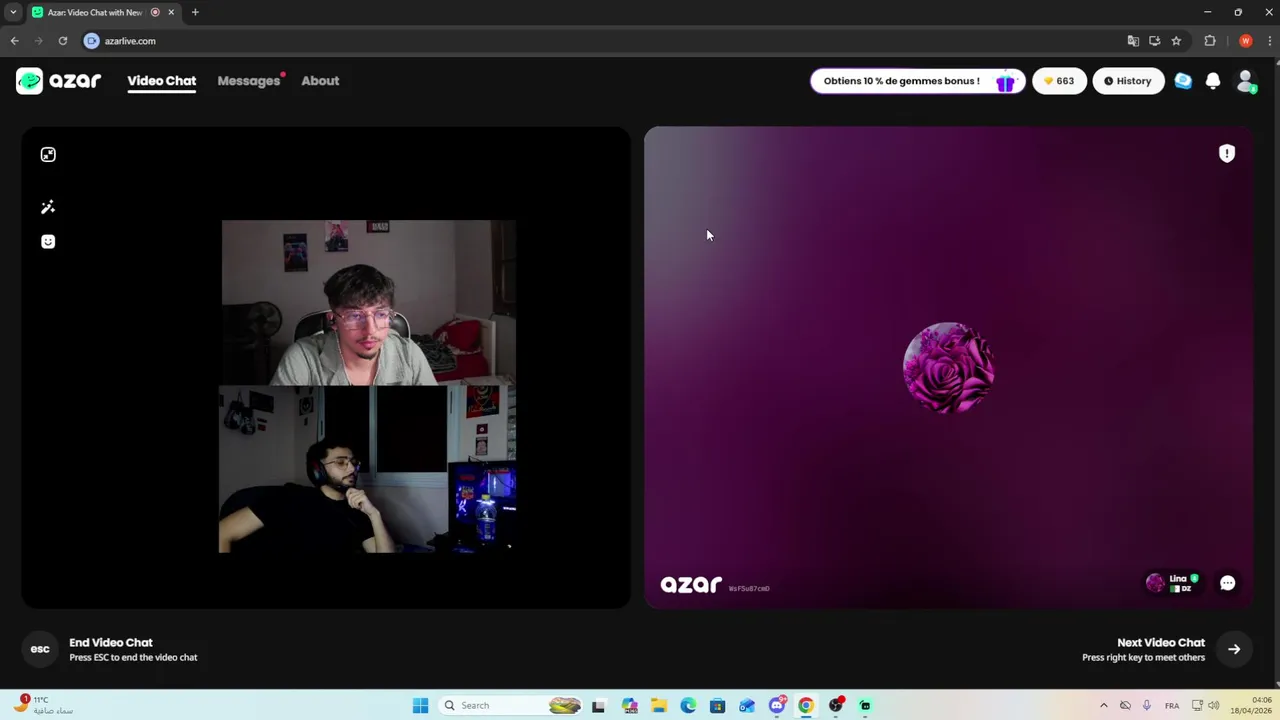Translate this page icon
The image size is (1280, 720).
[x=1133, y=41]
